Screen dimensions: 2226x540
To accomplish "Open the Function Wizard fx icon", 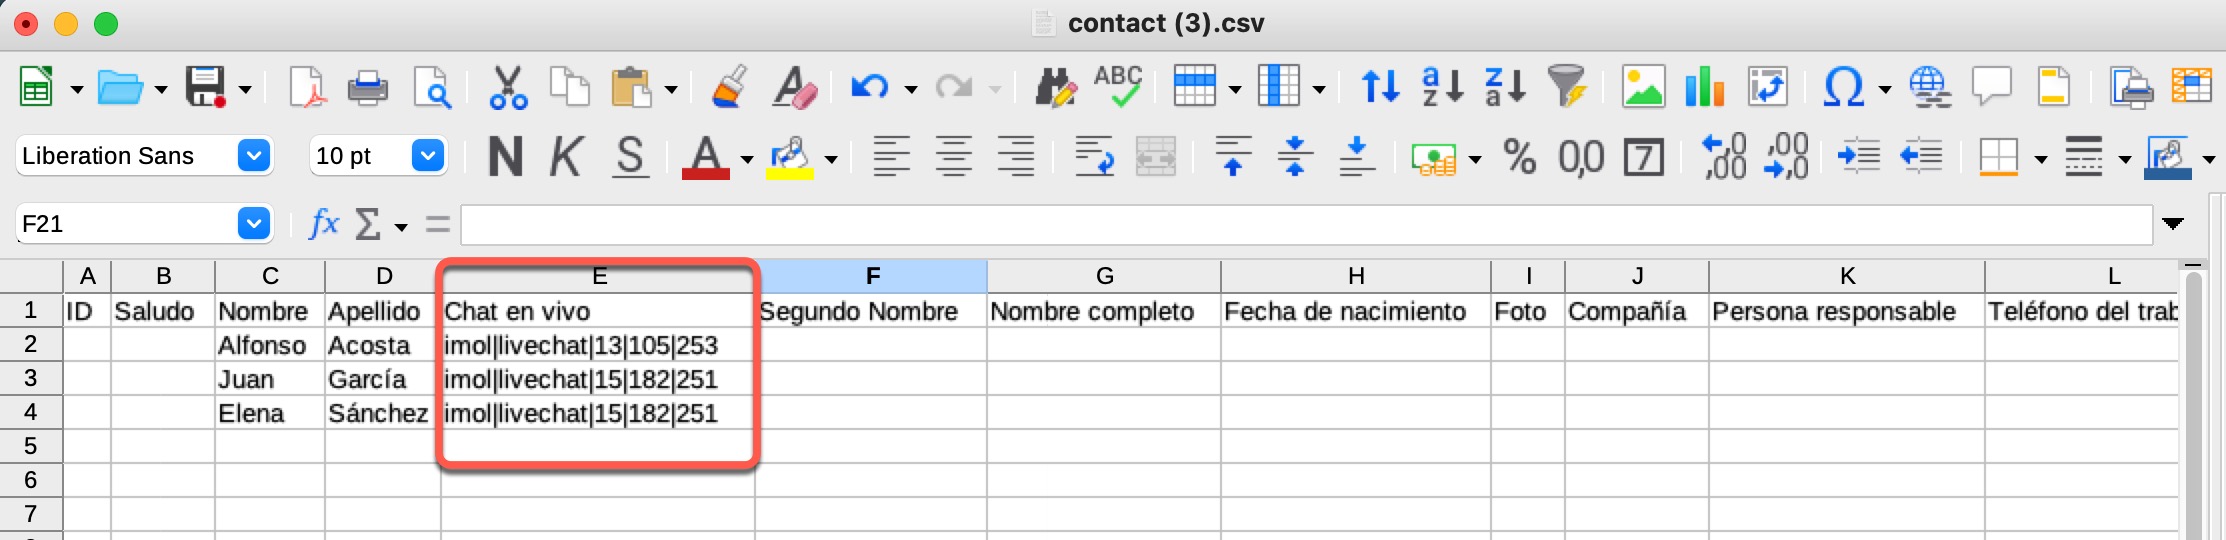I will coord(324,224).
